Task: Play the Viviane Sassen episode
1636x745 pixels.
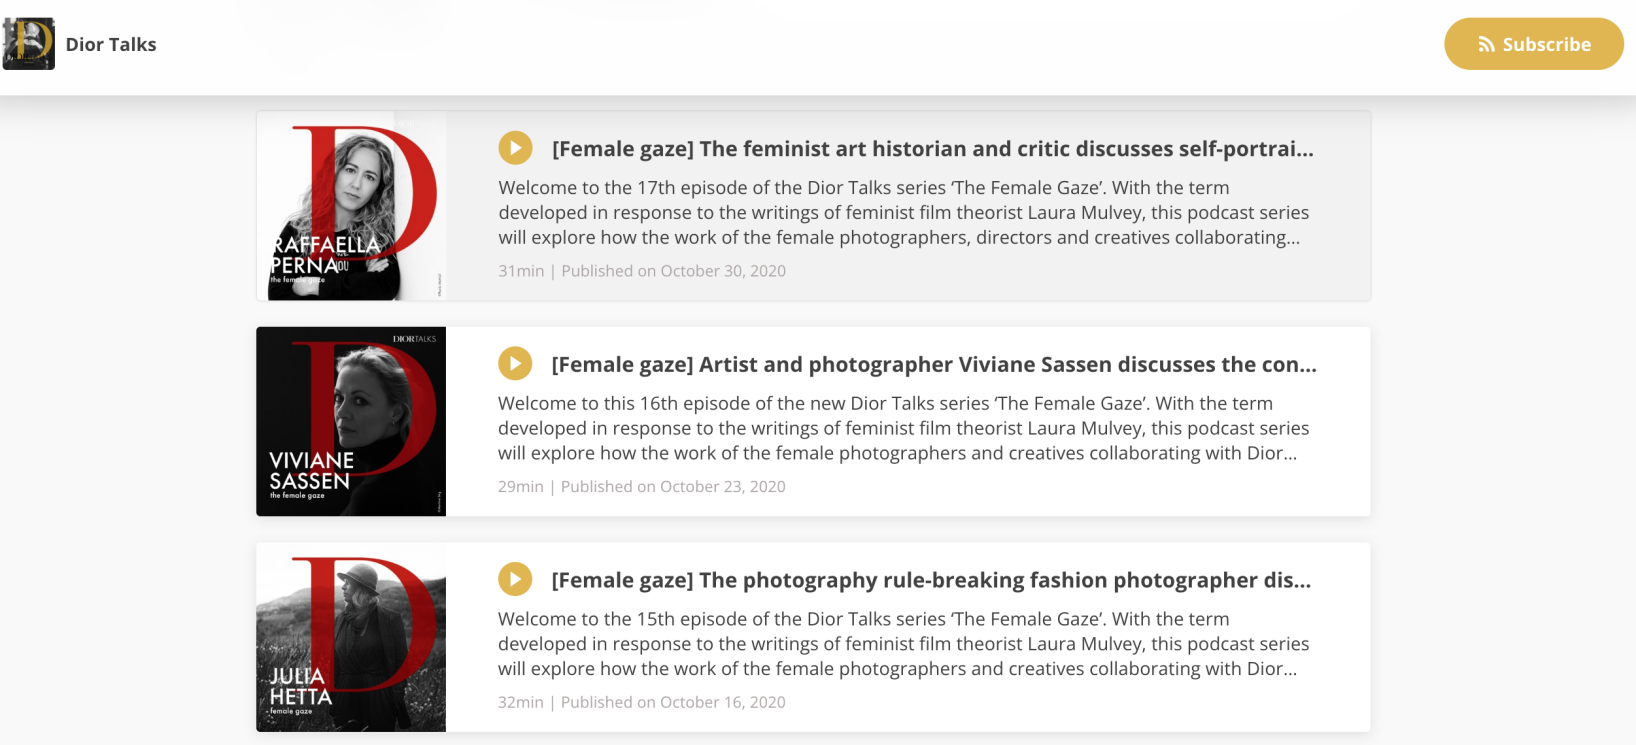Action: coord(515,364)
